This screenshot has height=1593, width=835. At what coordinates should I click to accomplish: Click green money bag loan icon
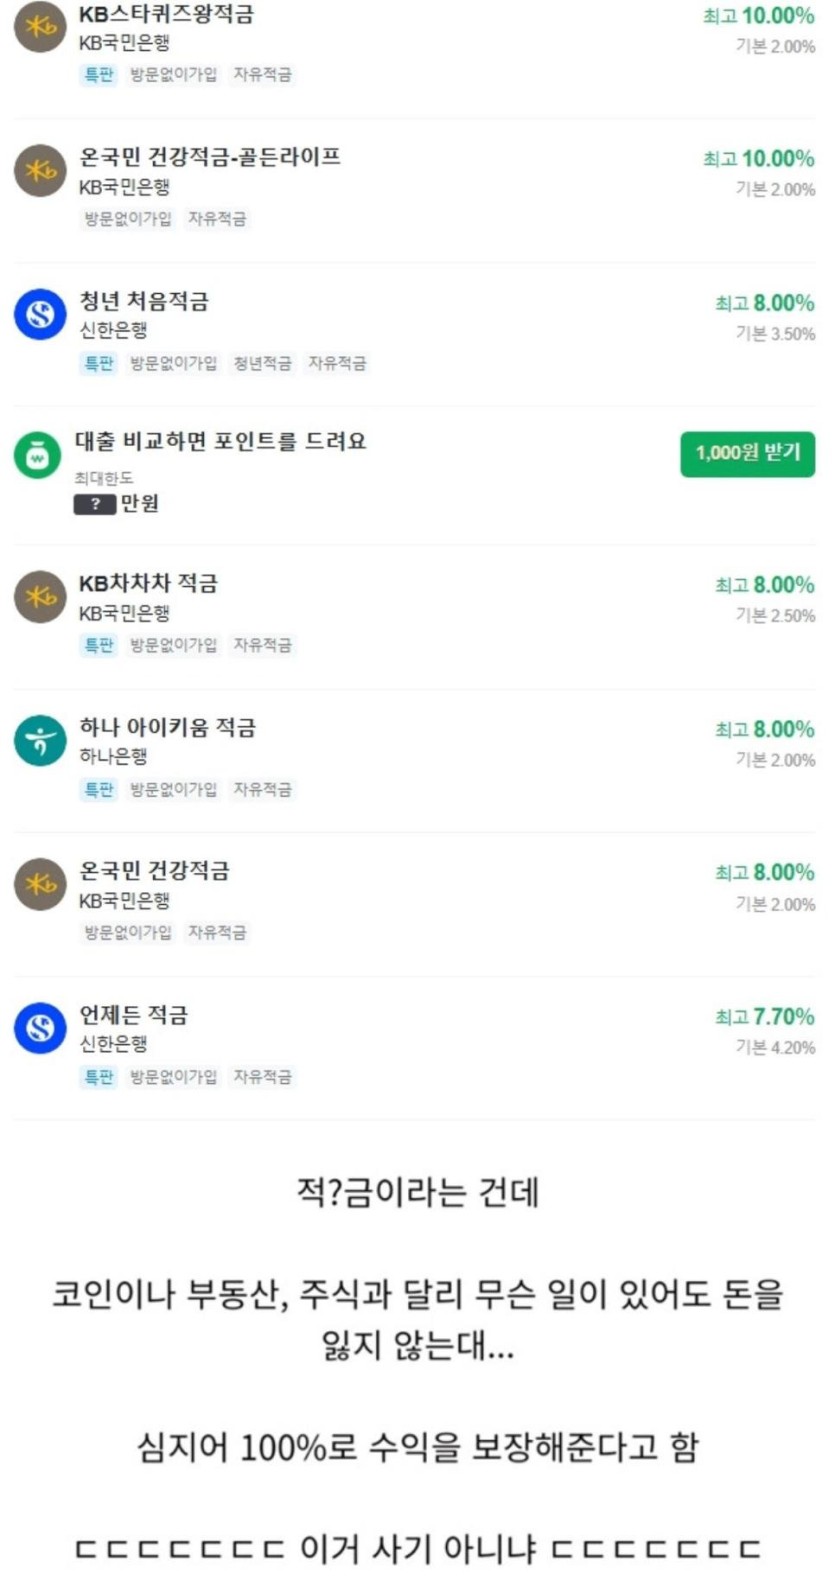coord(37,456)
